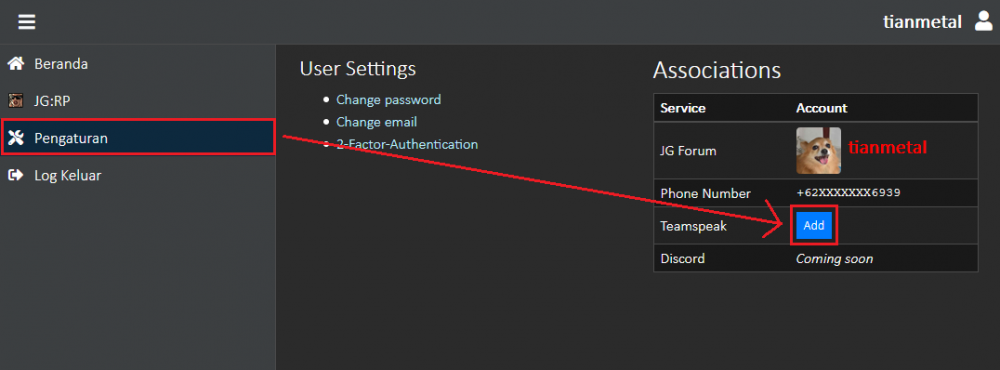Add a Teamspeak association
The height and width of the screenshot is (370, 1000).
point(814,225)
